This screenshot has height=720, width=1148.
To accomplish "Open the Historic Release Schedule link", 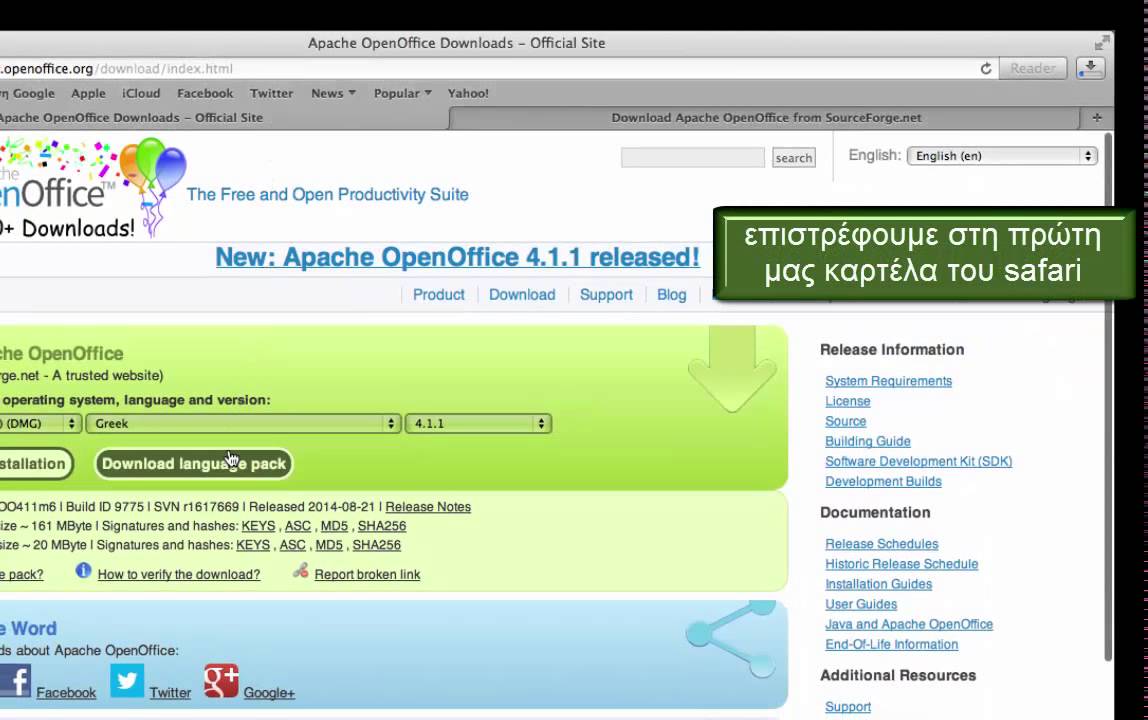I will coord(901,564).
